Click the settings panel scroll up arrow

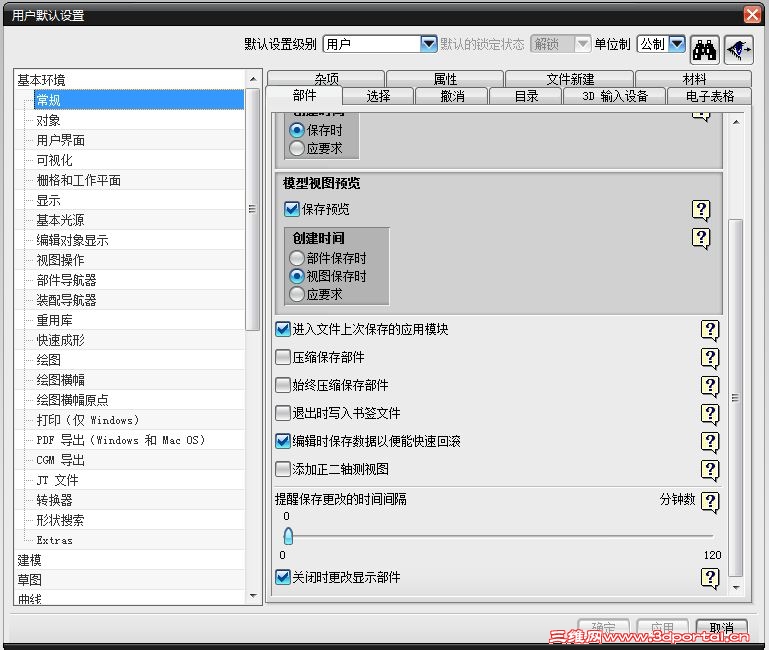(x=736, y=122)
